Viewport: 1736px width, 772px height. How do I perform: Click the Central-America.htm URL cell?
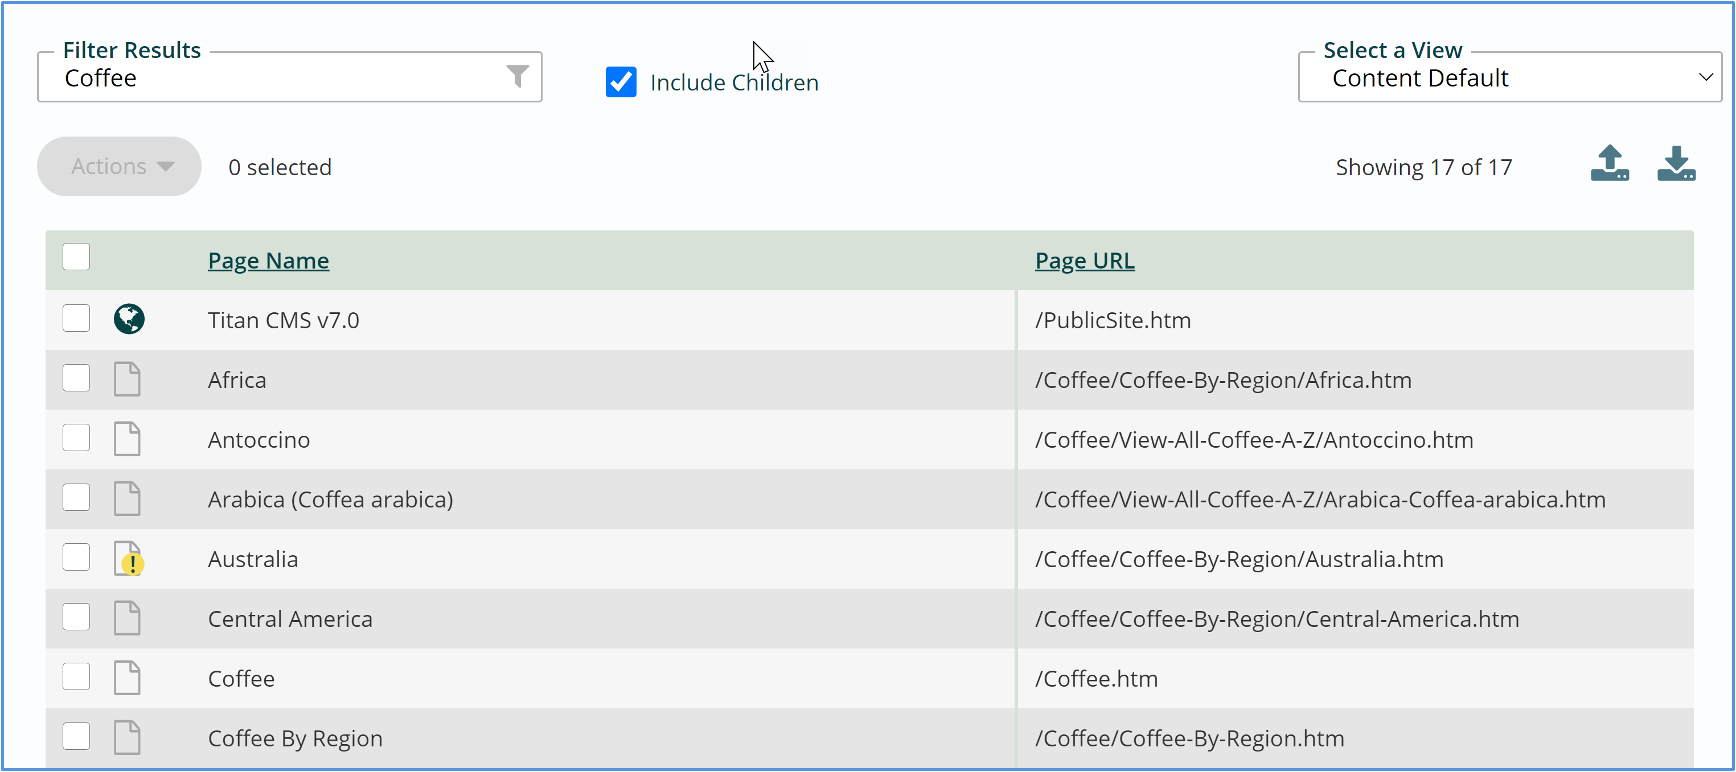(1277, 619)
